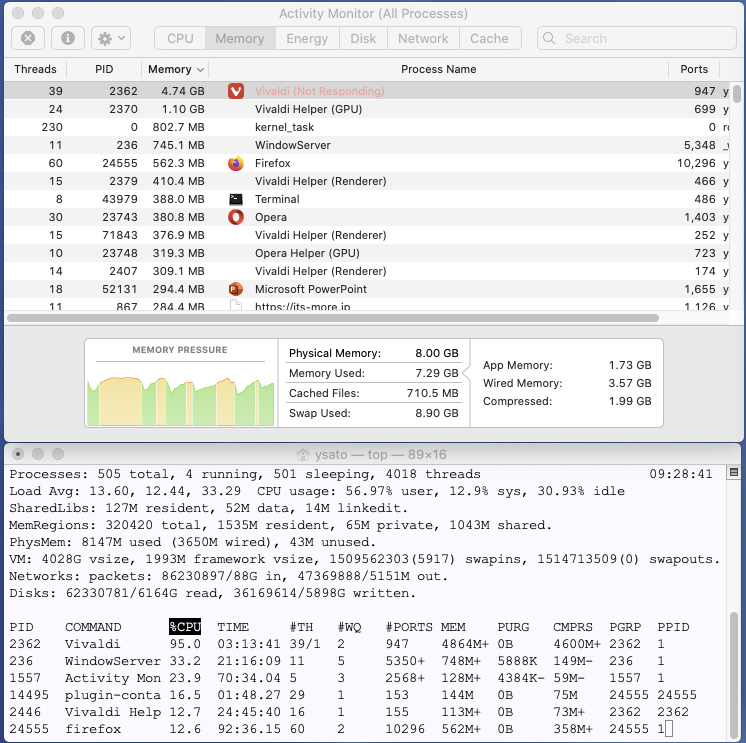Screen dimensions: 746x743
Task: Switch to the CPU tab
Action: click(180, 38)
